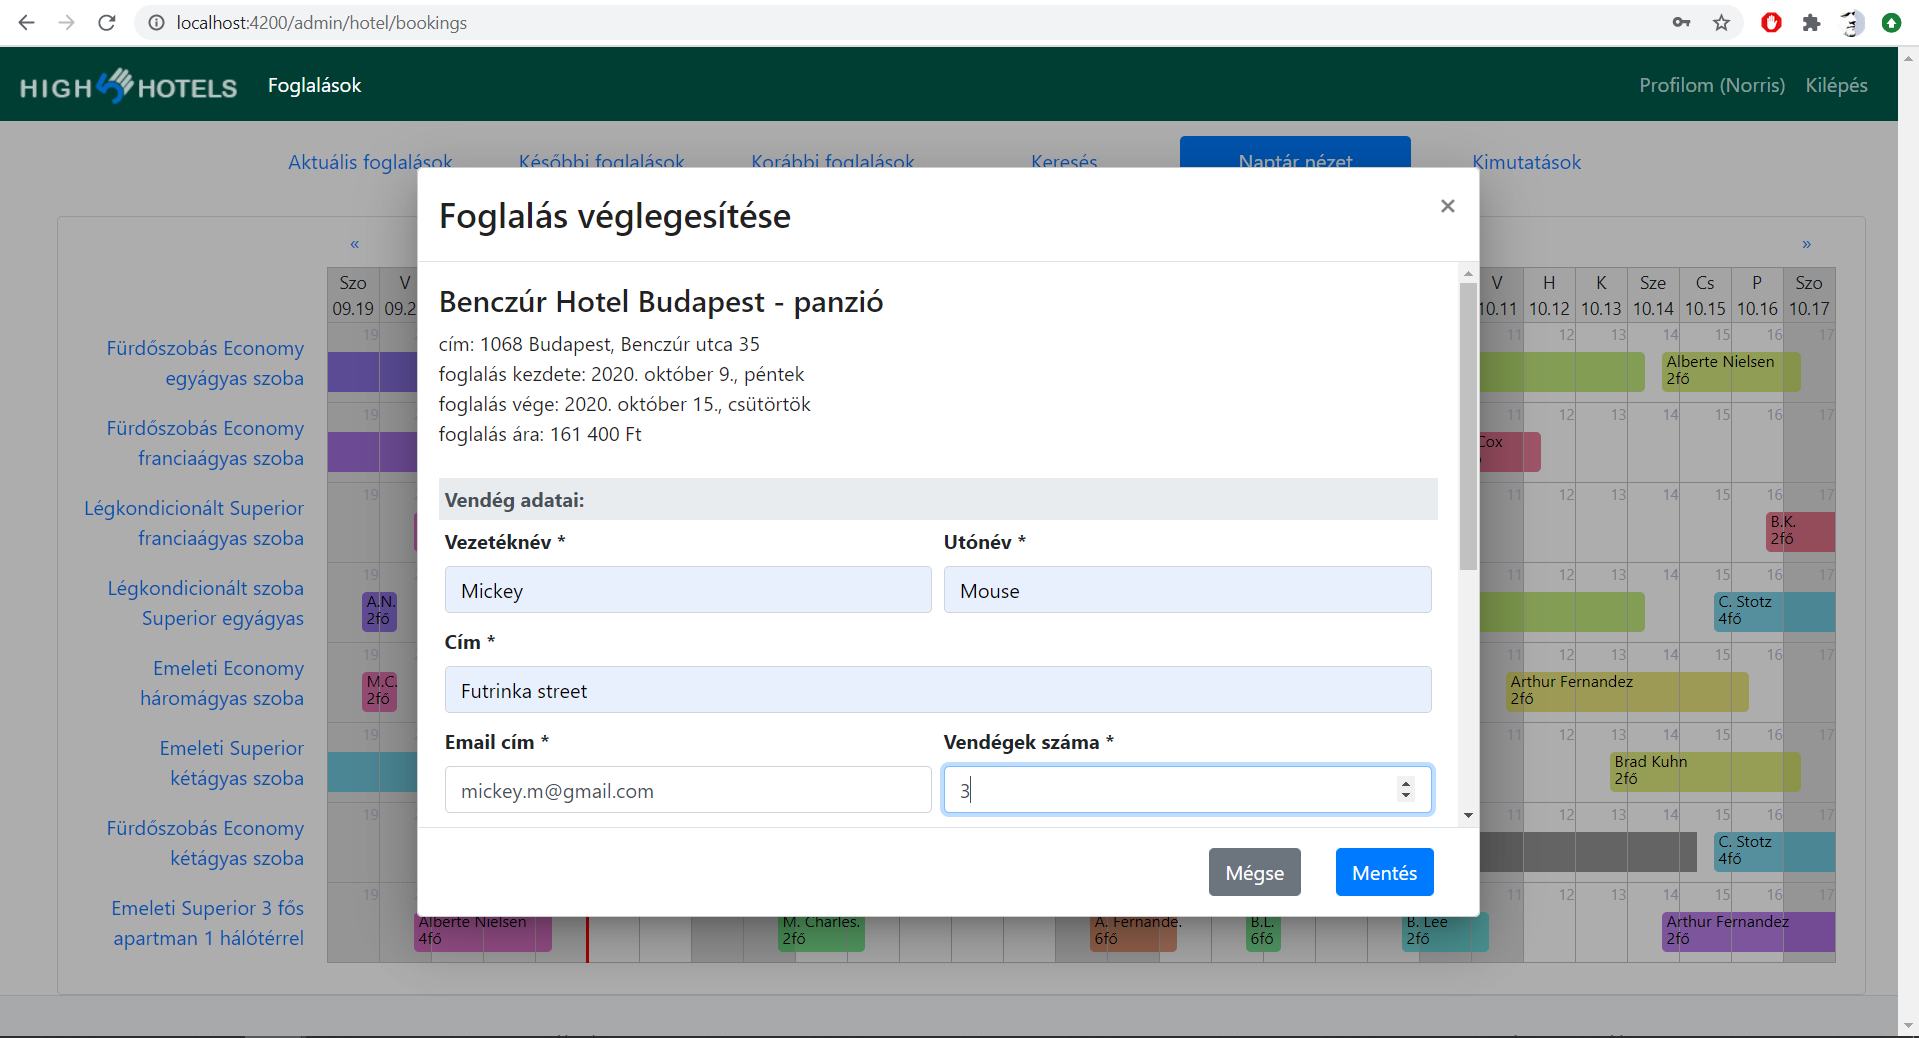Select the B.K. 2fő booking block
This screenshot has height=1038, width=1919.
pos(1801,531)
